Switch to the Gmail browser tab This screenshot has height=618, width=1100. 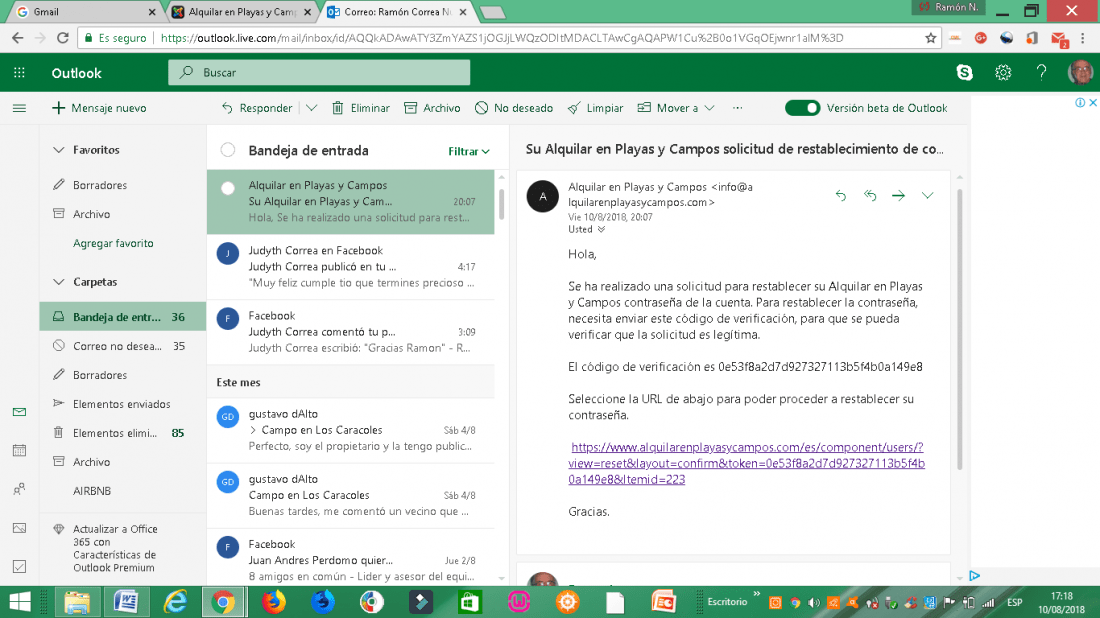pos(83,12)
